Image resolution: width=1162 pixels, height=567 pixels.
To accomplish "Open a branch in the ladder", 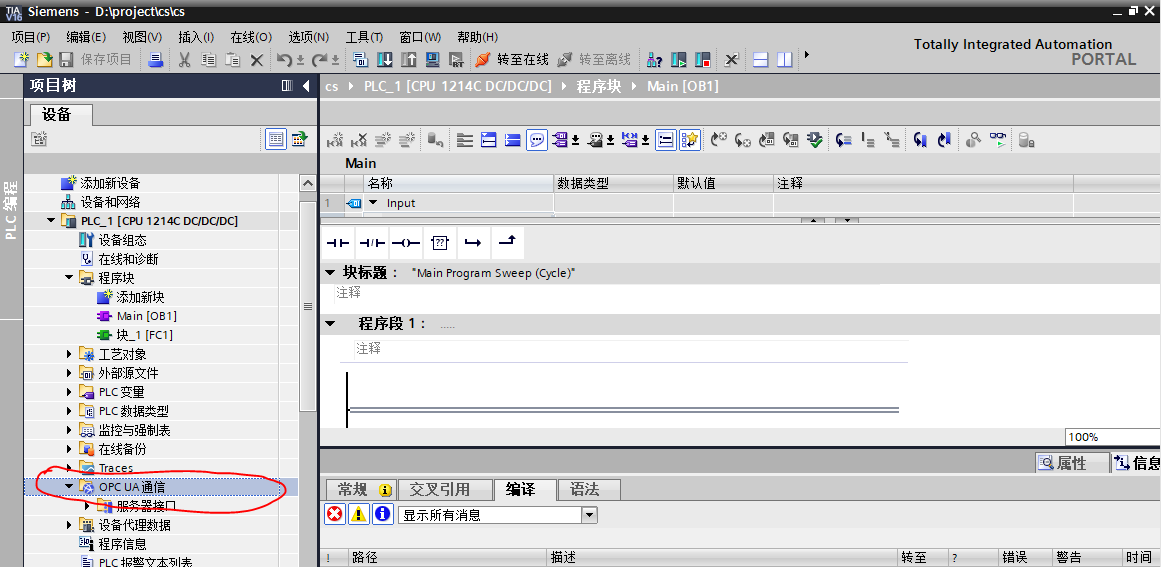I will pos(473,243).
